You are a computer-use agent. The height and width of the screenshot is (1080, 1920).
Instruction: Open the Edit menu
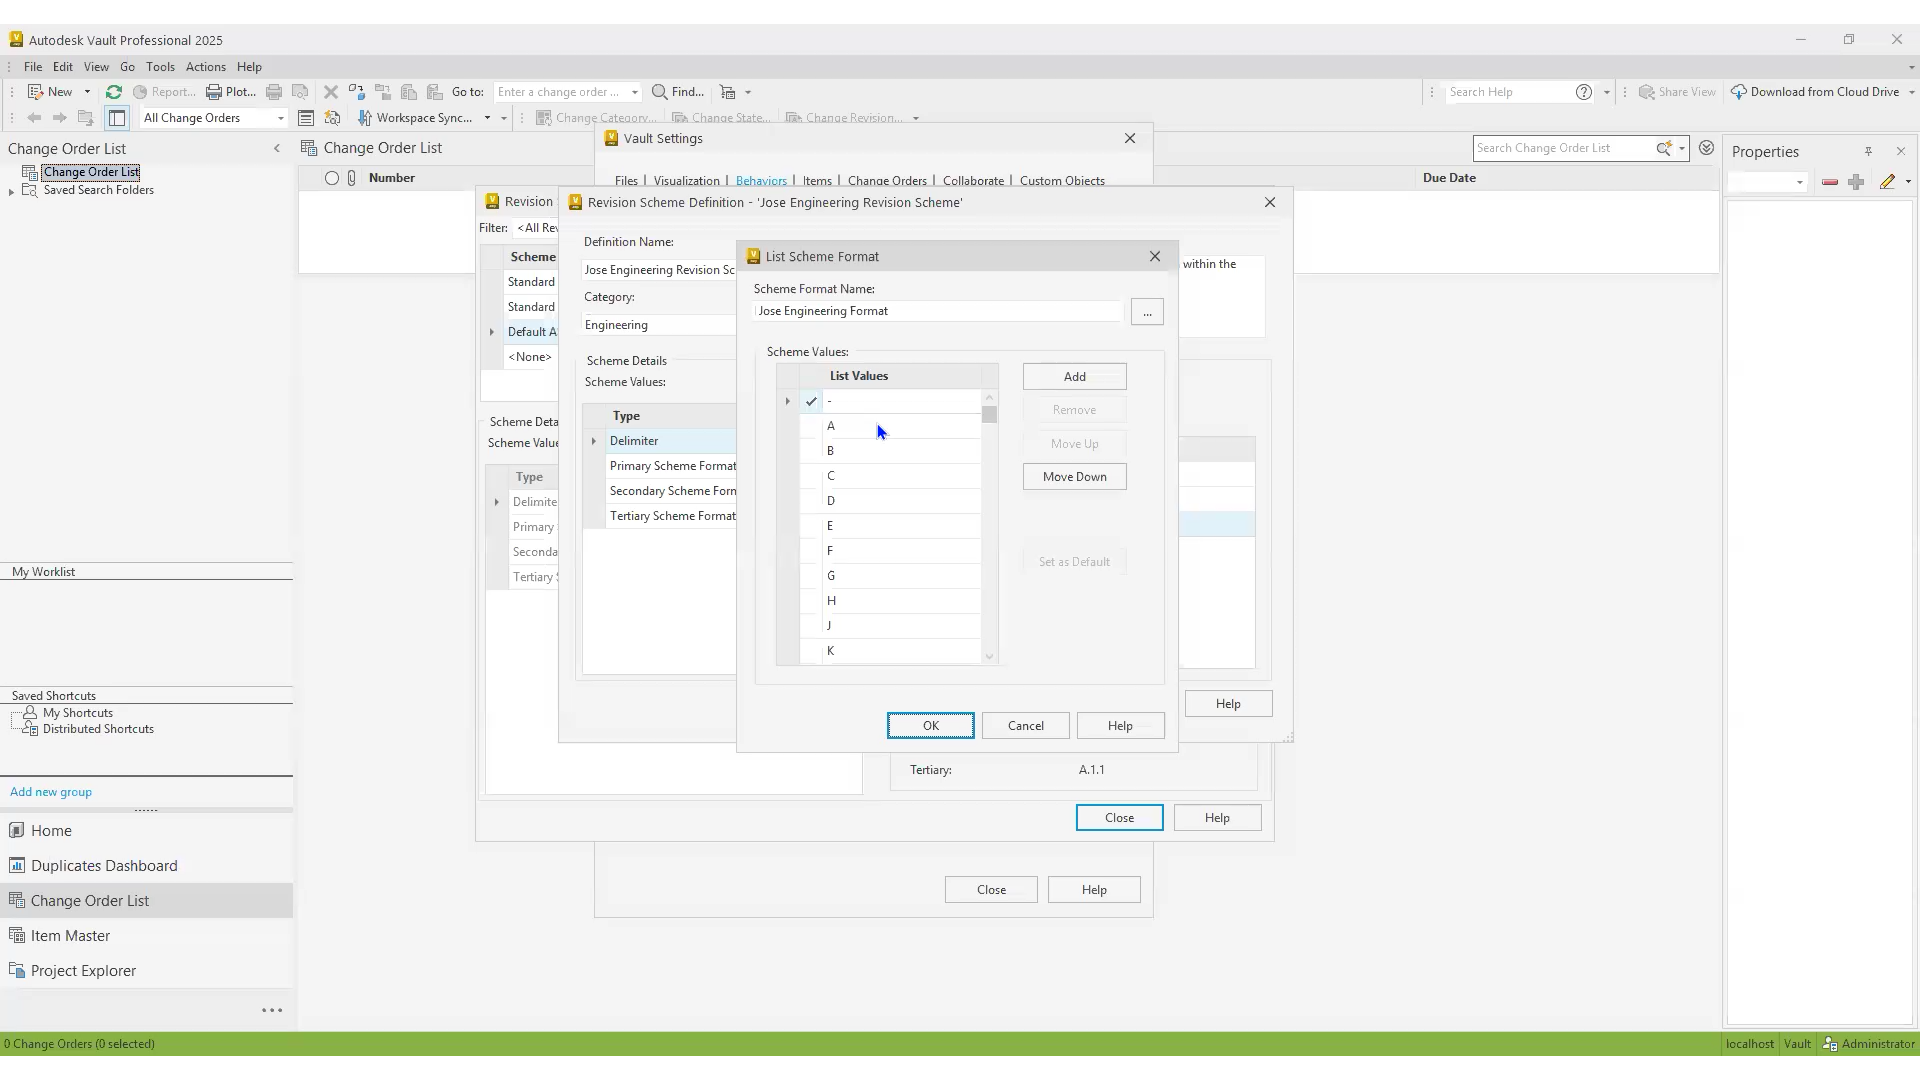tap(63, 67)
